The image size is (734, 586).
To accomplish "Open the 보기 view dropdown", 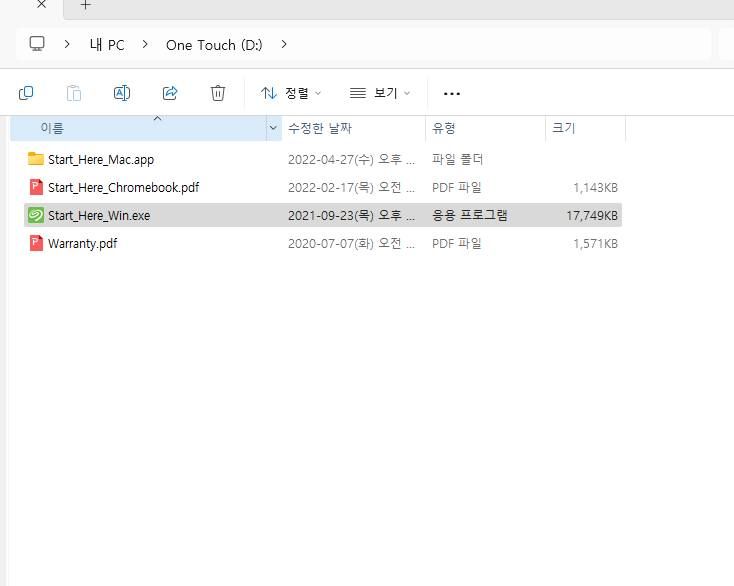I will (x=380, y=93).
